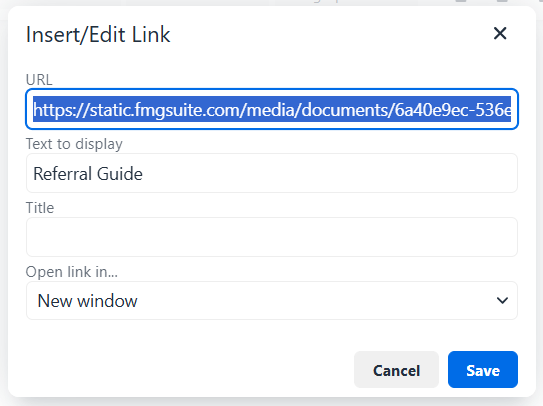This screenshot has height=406, width=543.
Task: Select the 'New window' option text
Action: [88, 301]
